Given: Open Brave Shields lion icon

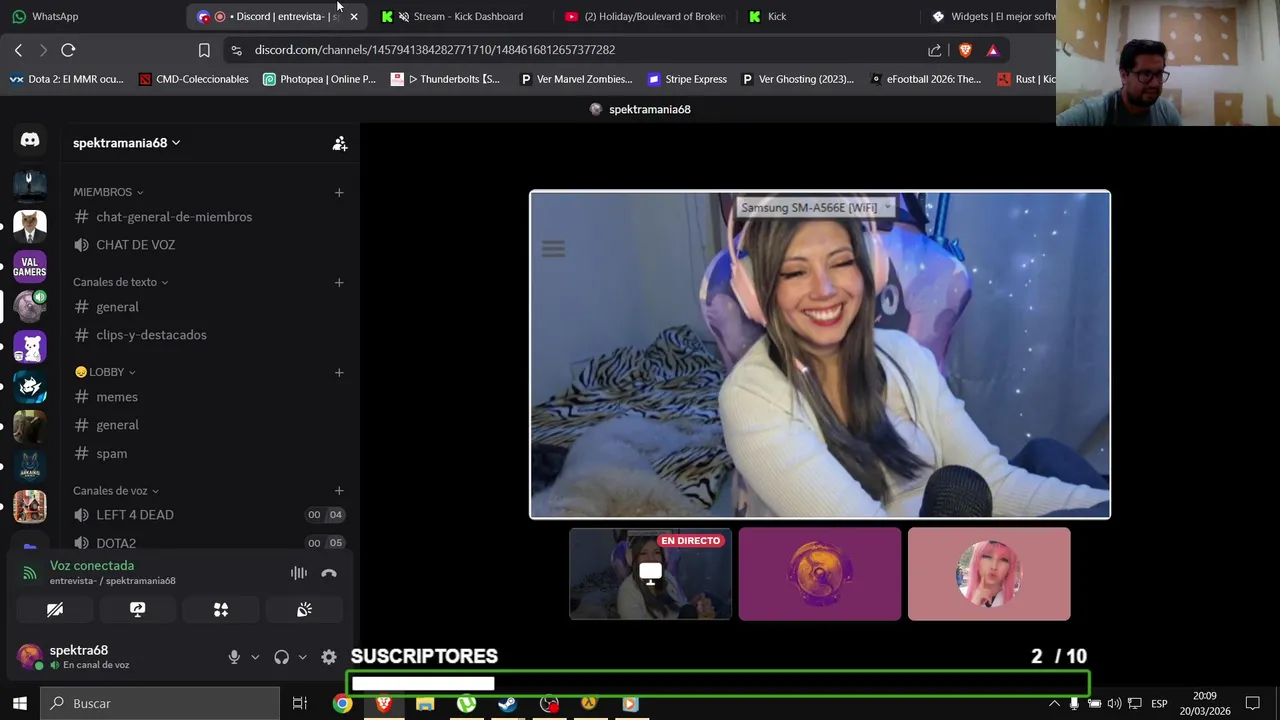Looking at the screenshot, I should pyautogui.click(x=965, y=50).
